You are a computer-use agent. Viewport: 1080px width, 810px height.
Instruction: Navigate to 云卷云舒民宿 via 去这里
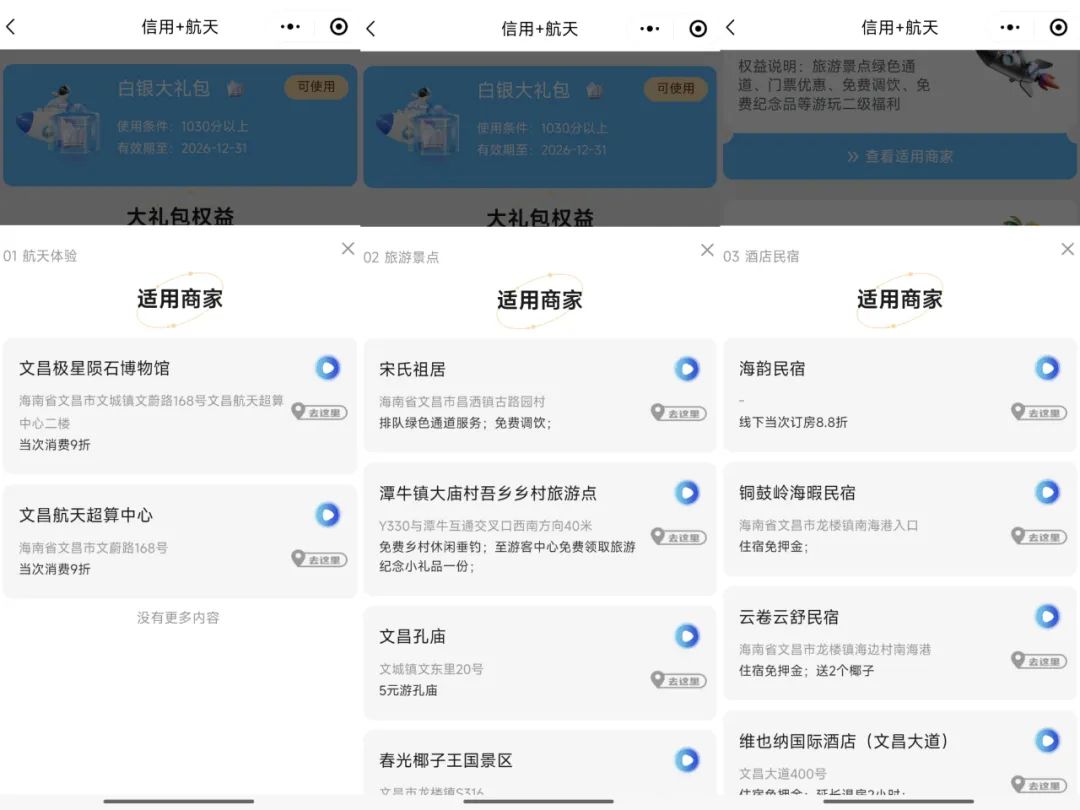[x=1039, y=661]
